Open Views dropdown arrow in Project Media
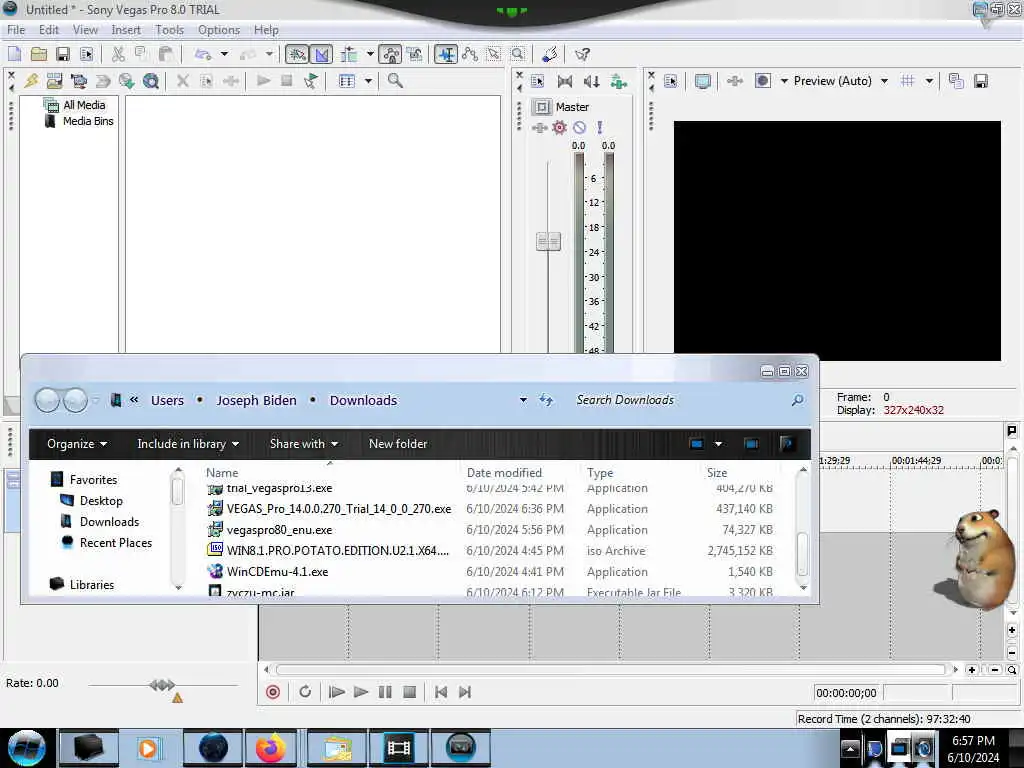Viewport: 1024px width, 768px height. pos(368,81)
